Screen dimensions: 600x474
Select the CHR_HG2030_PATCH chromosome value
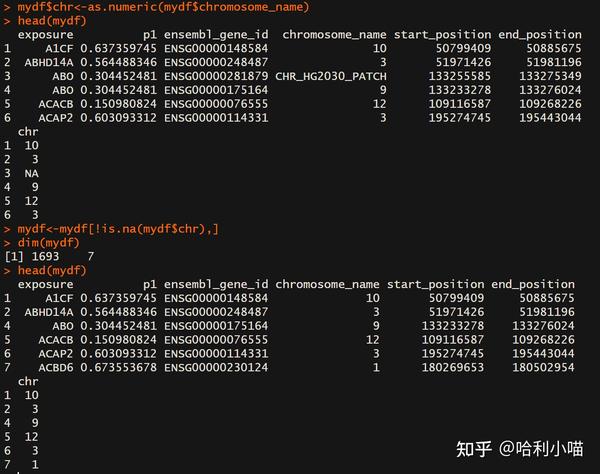pos(329,75)
